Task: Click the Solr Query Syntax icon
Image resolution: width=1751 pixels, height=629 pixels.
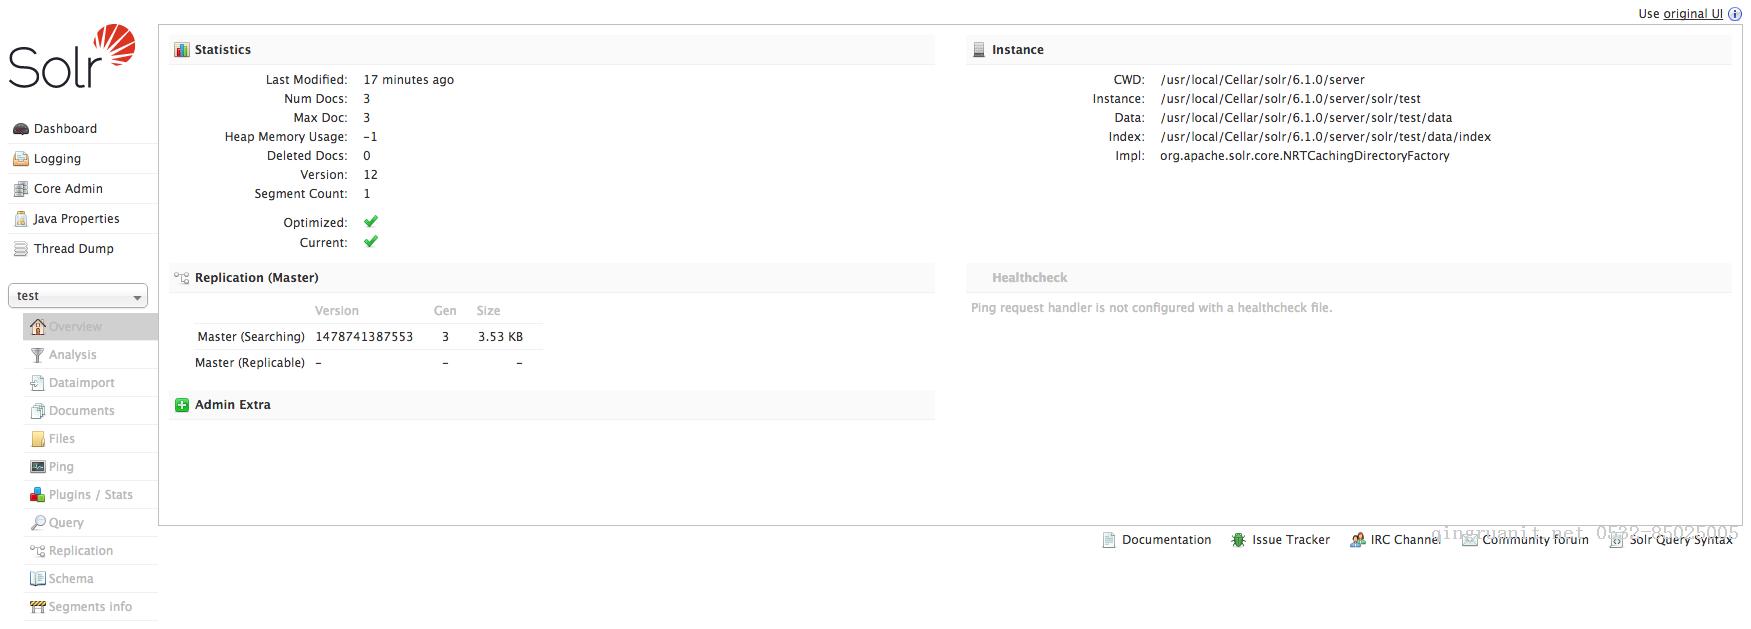Action: (1616, 540)
